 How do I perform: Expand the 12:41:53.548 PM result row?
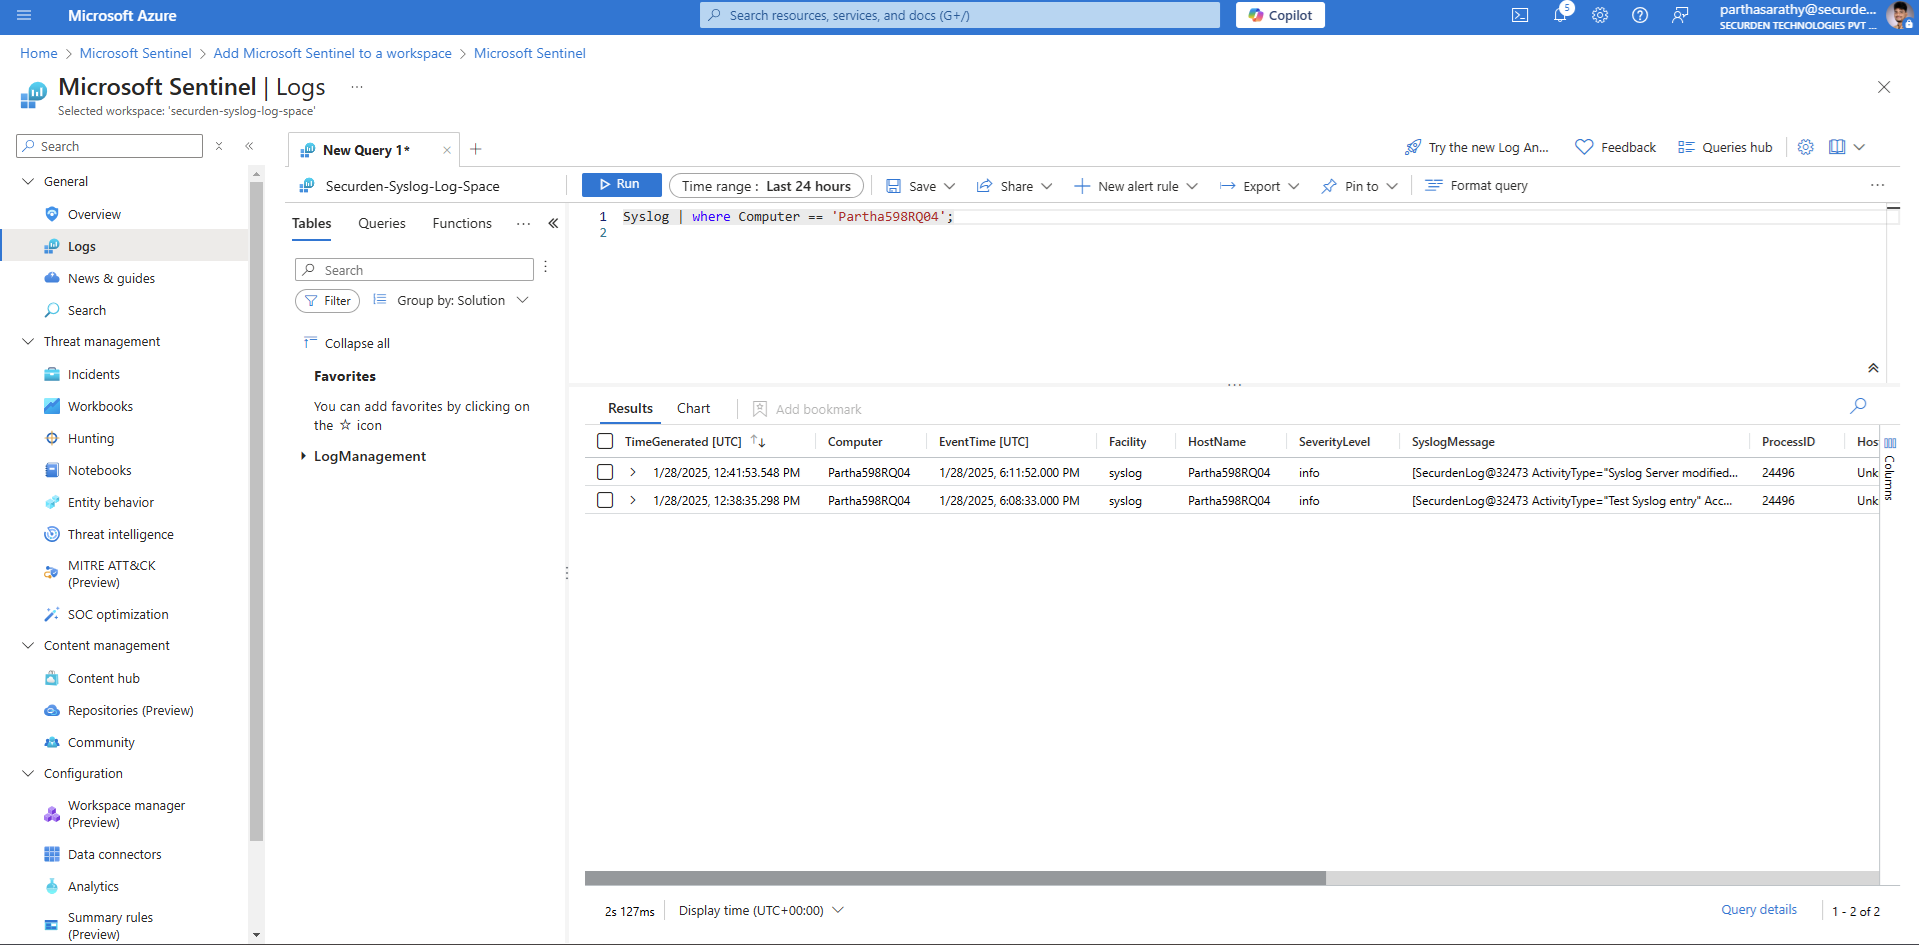tap(633, 472)
